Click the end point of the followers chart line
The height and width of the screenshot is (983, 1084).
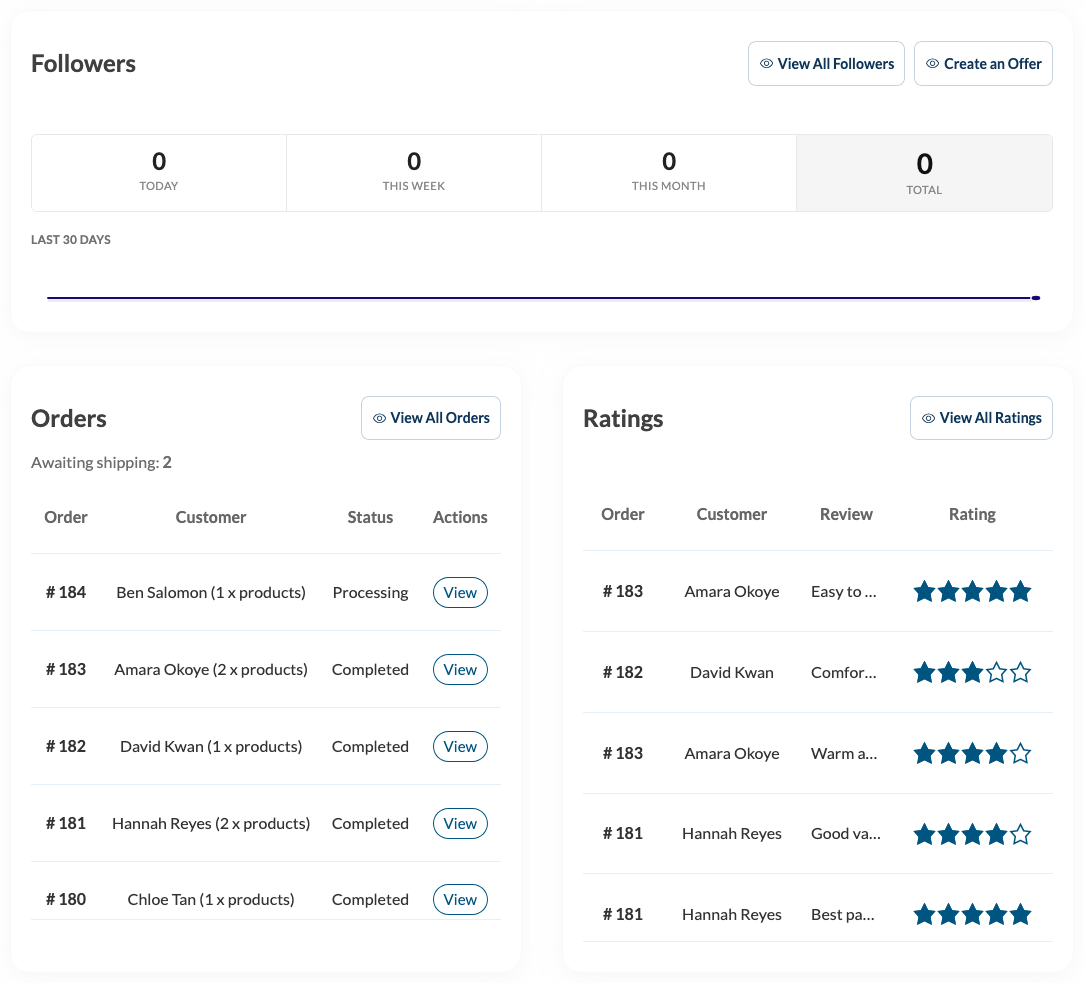(1036, 298)
